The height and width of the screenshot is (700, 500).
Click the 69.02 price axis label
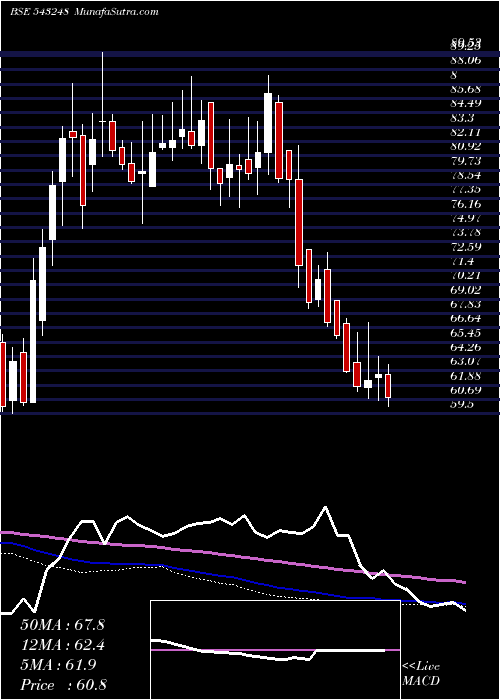tap(465, 290)
